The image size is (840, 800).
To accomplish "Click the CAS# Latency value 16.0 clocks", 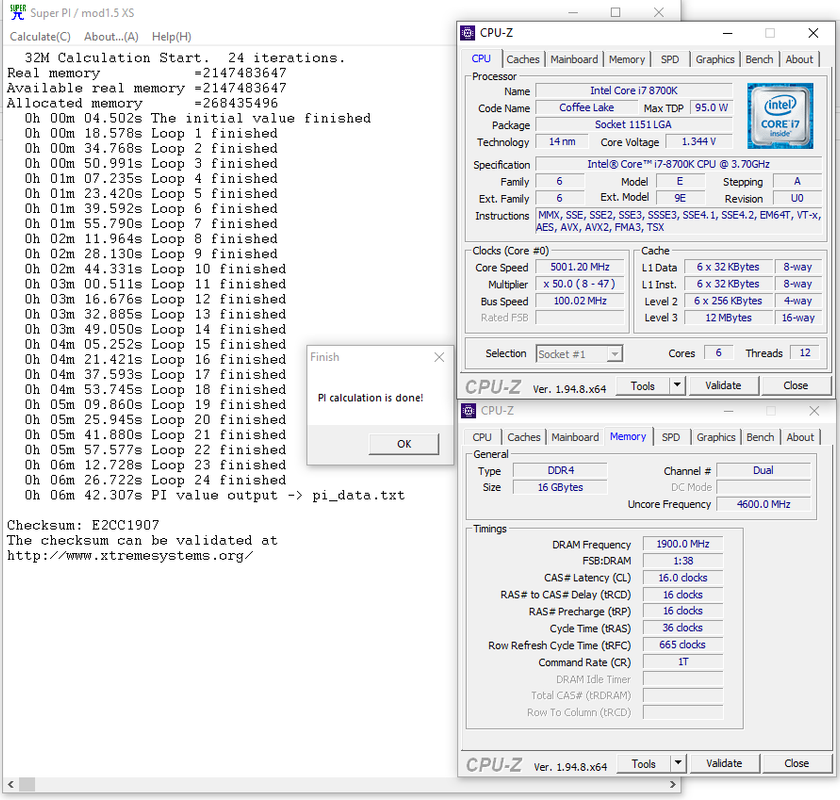I will [682, 578].
